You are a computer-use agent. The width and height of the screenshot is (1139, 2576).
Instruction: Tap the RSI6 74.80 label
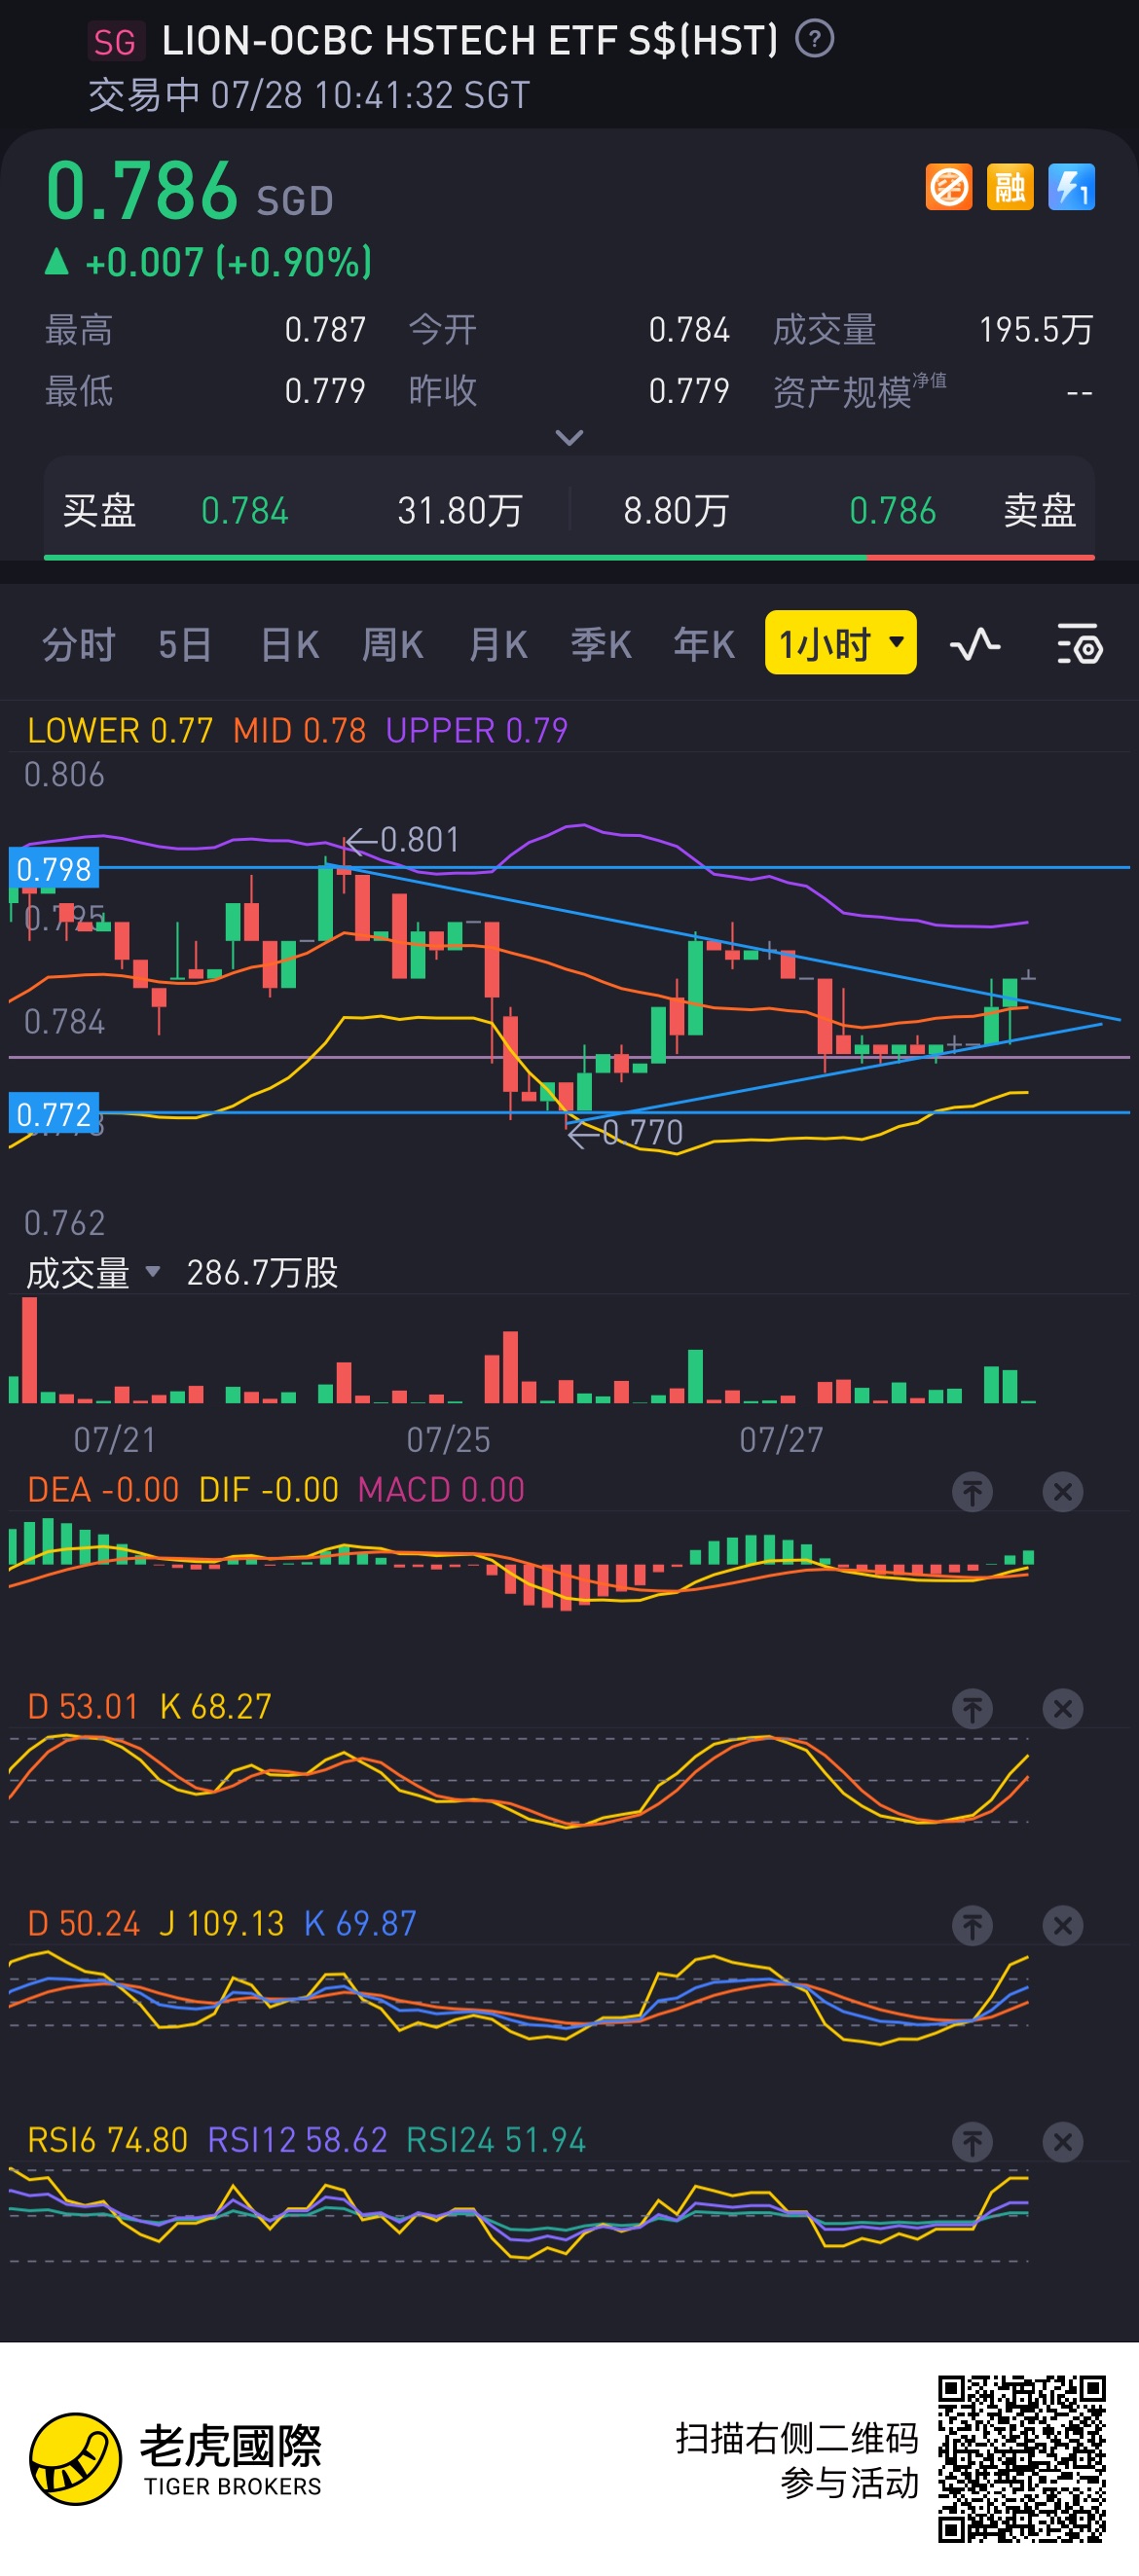tap(107, 2140)
